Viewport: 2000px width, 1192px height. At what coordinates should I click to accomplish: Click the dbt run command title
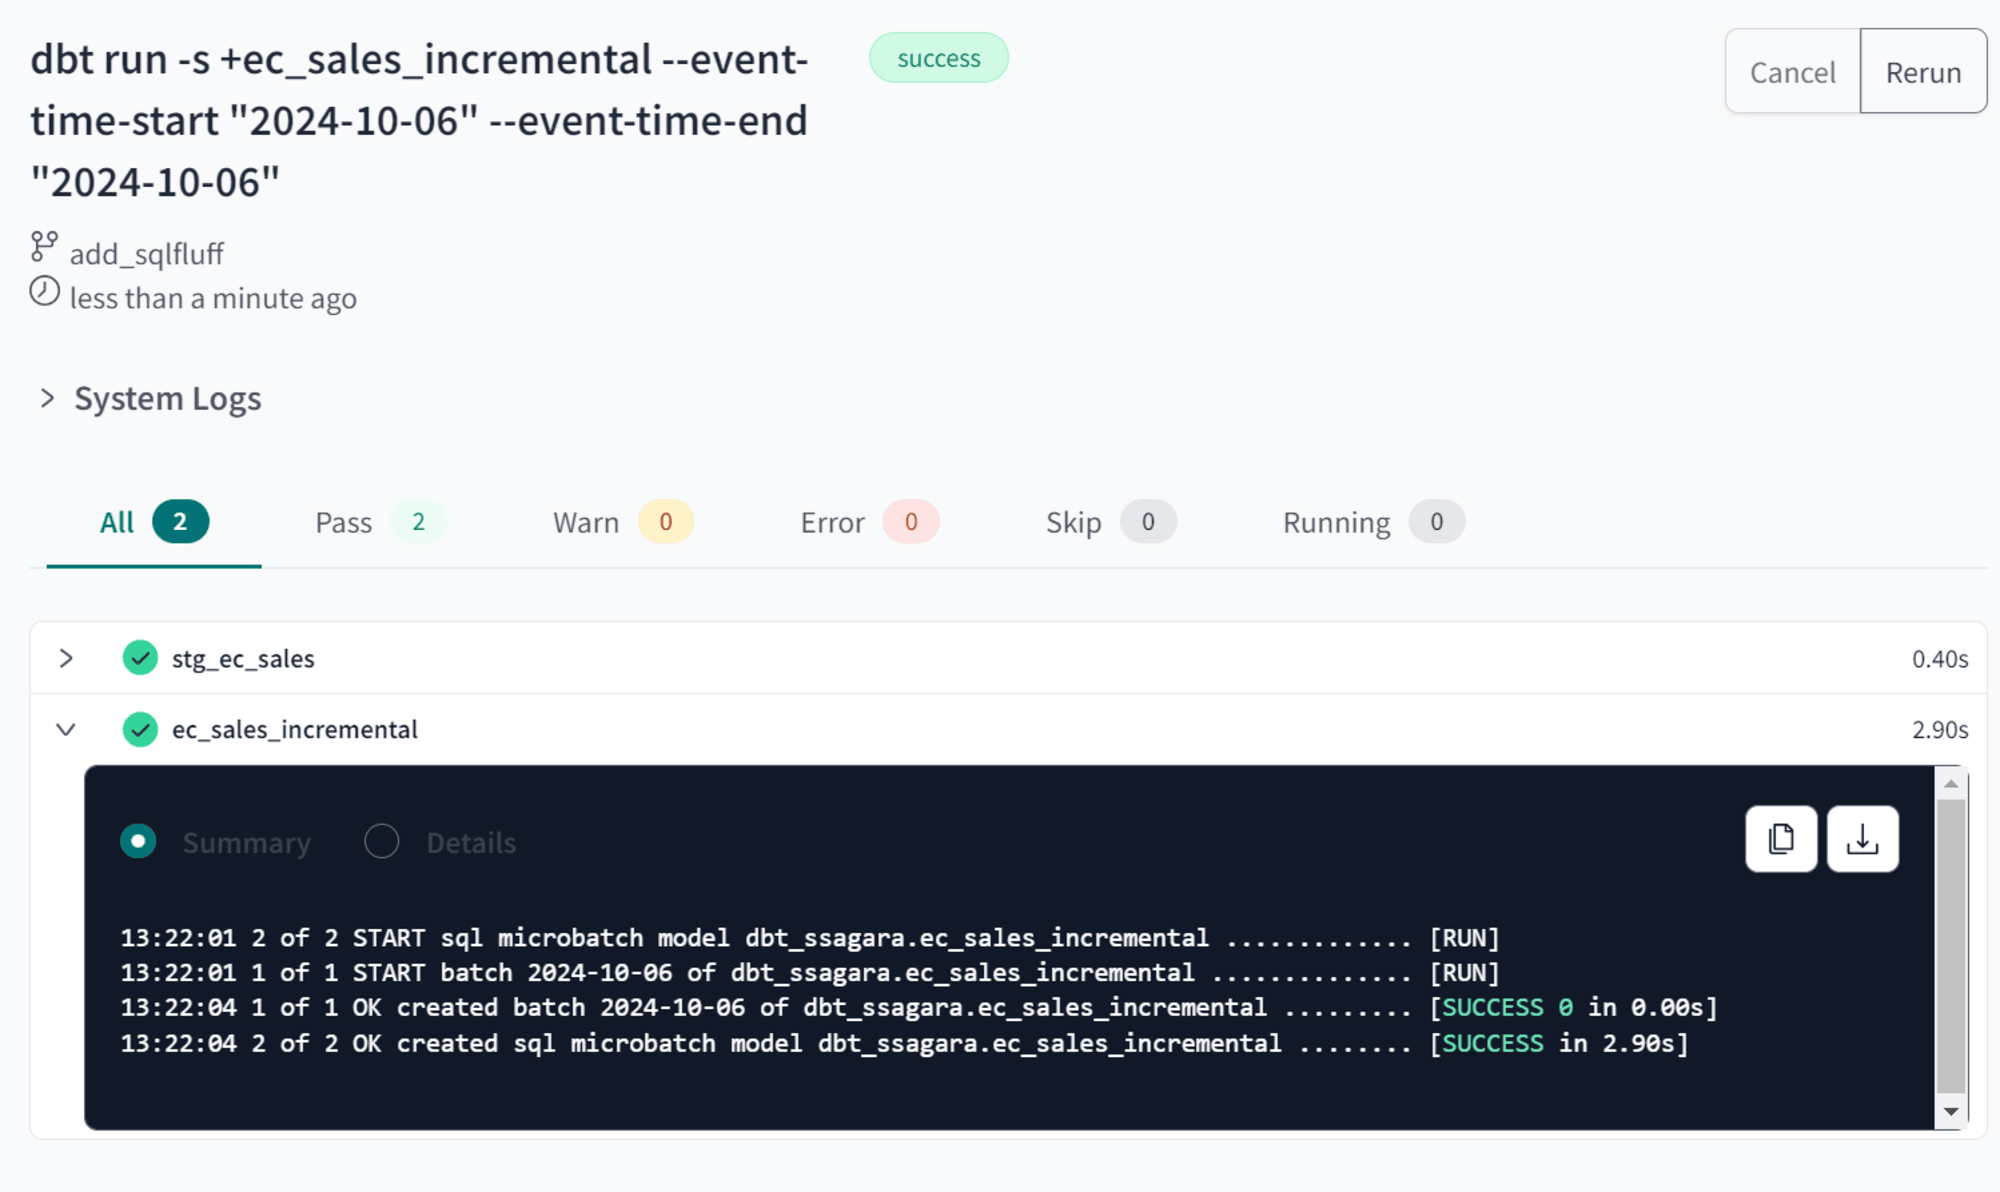click(x=419, y=120)
